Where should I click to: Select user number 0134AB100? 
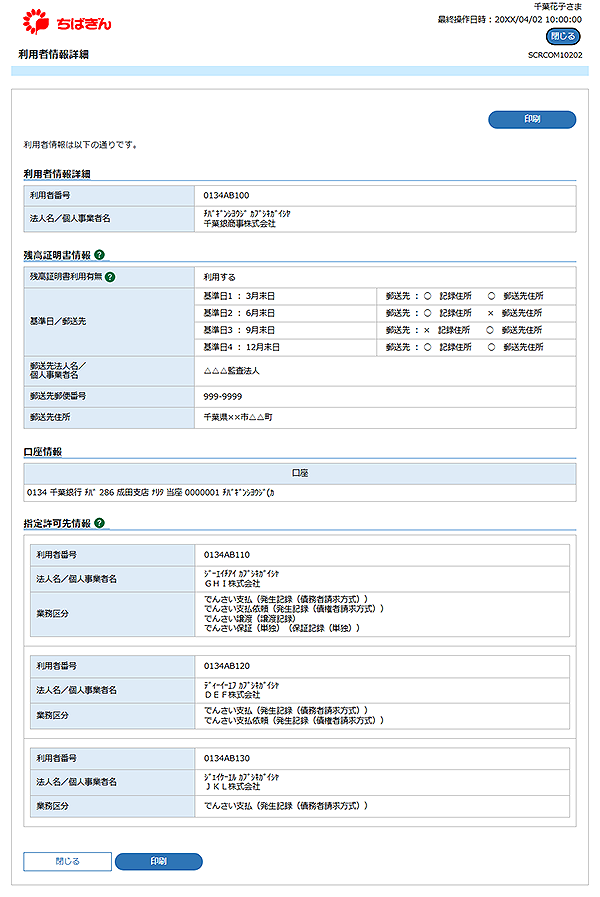pos(227,195)
